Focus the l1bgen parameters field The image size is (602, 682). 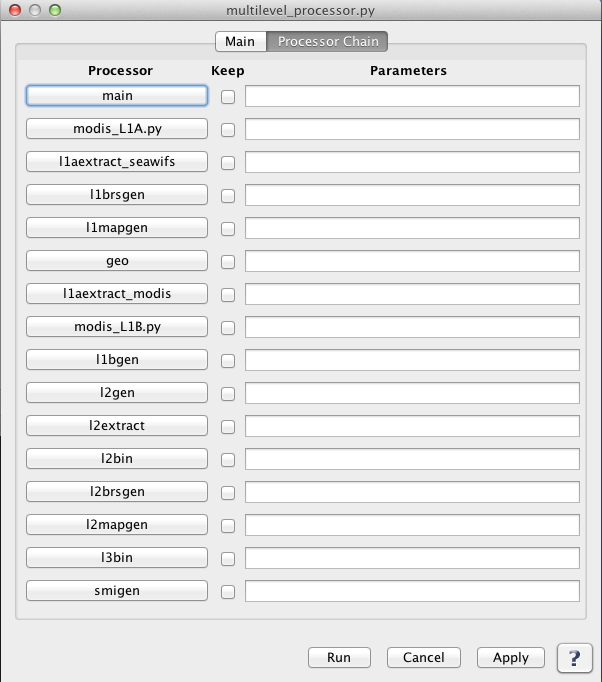(x=412, y=360)
